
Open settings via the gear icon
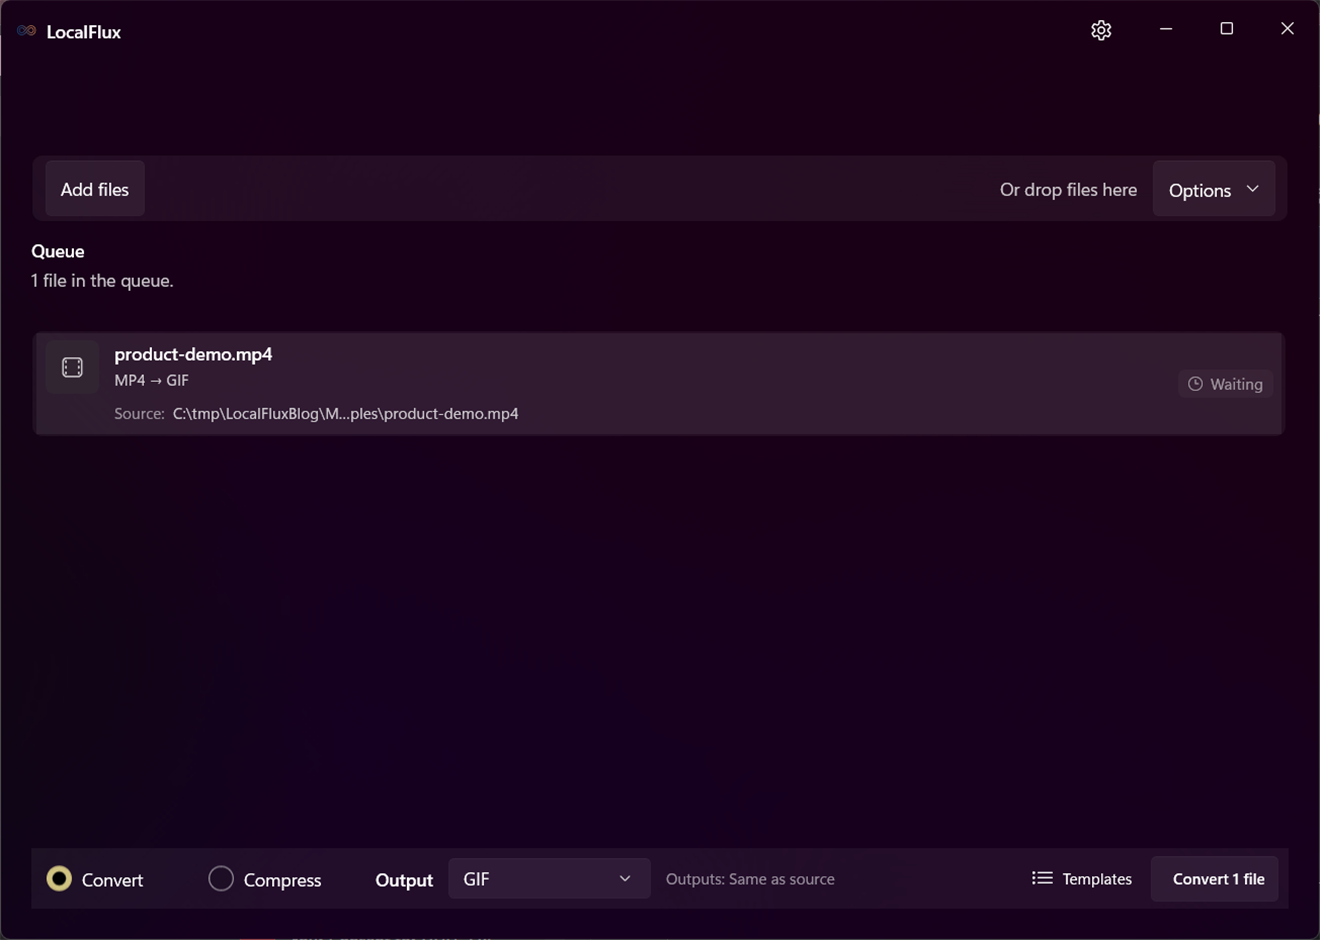[x=1101, y=30]
